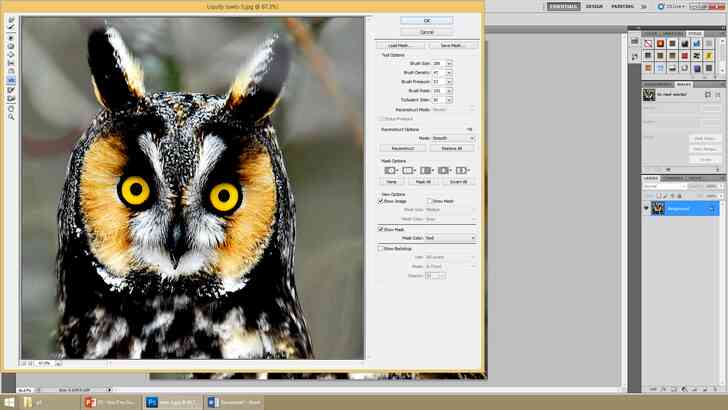Screen dimensions: 728x410
Task: Open the Layers panel tab
Action: click(650, 178)
